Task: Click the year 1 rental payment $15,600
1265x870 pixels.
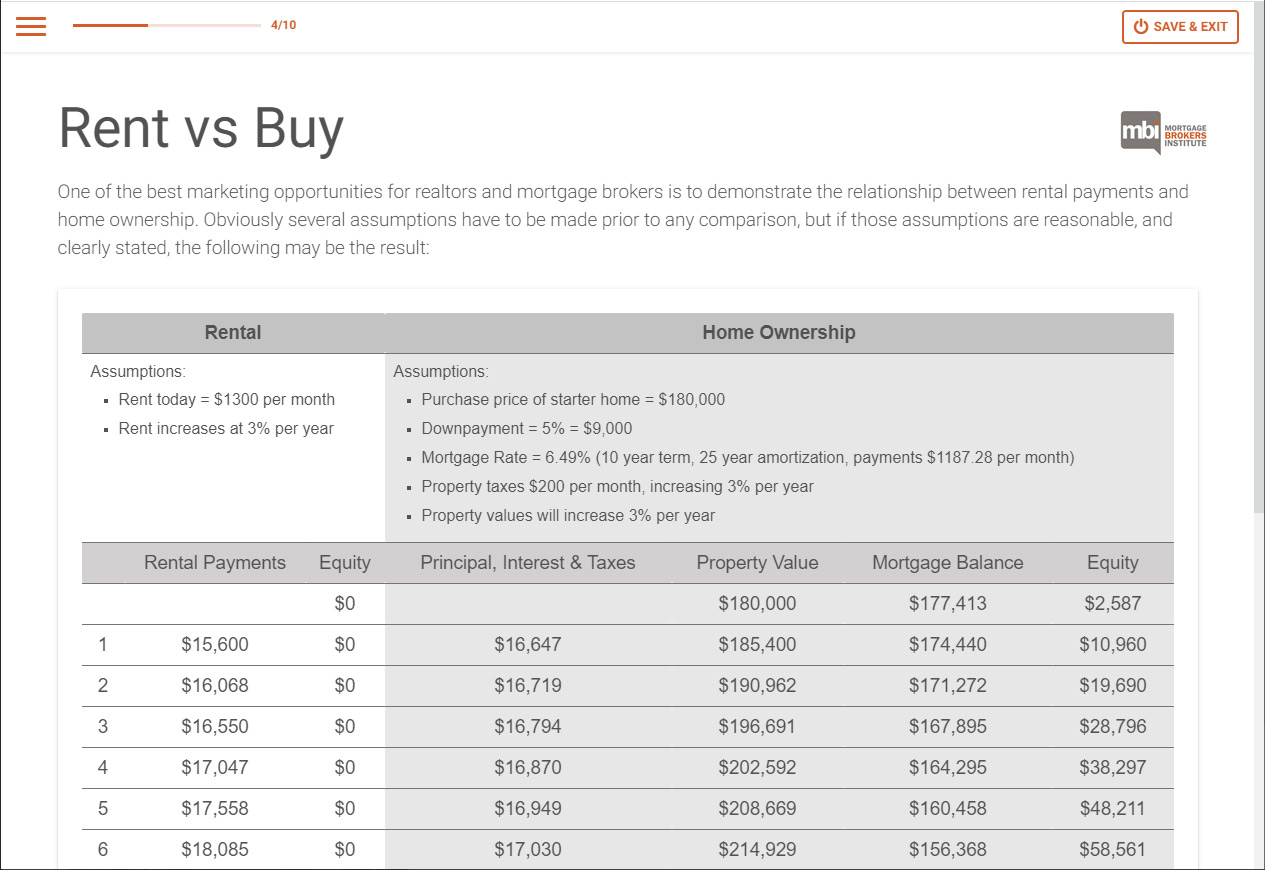Action: (x=215, y=645)
